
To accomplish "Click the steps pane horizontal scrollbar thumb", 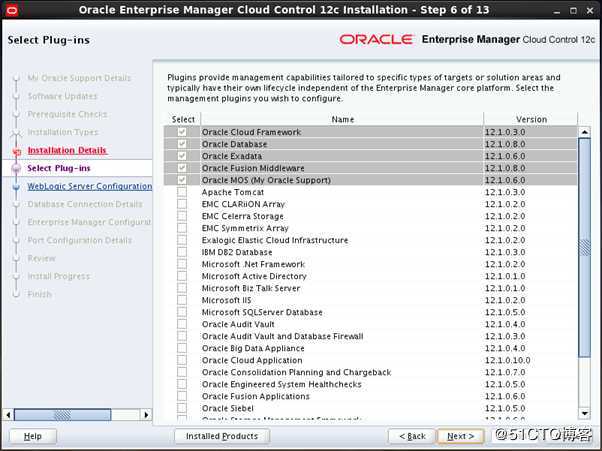I will 63,415.
